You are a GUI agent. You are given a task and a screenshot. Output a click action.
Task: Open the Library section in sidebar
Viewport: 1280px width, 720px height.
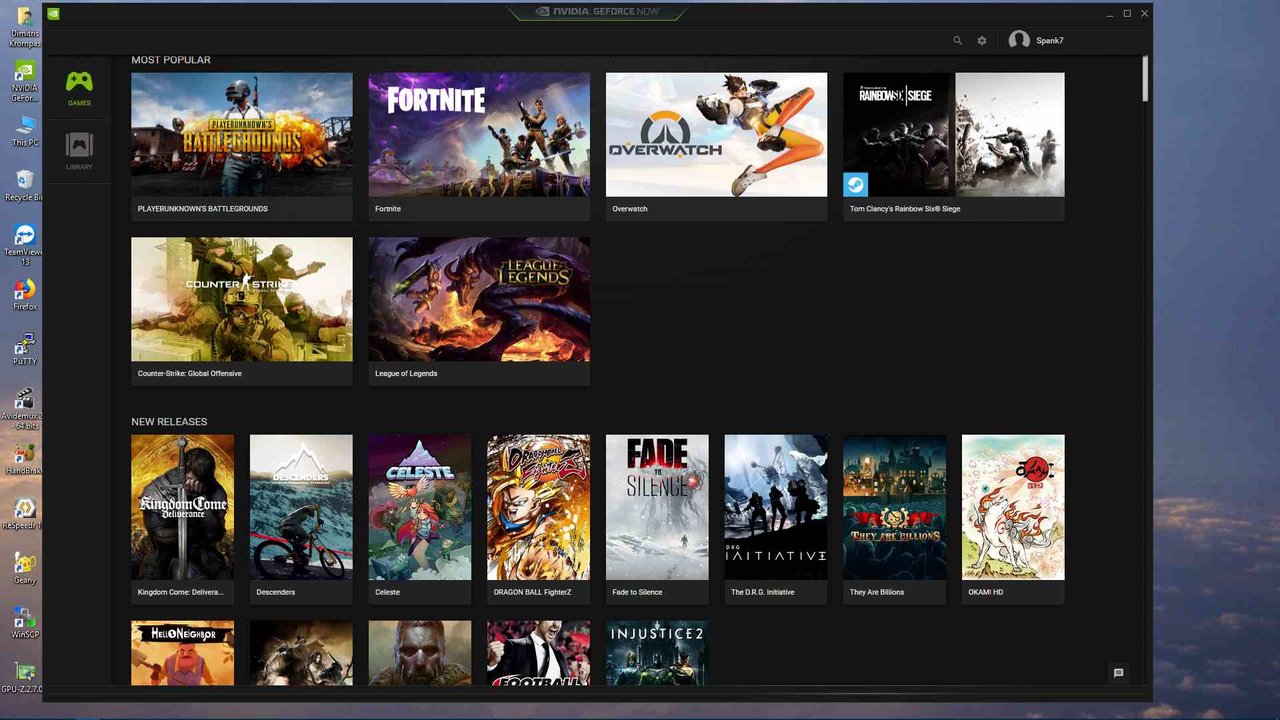[79, 152]
